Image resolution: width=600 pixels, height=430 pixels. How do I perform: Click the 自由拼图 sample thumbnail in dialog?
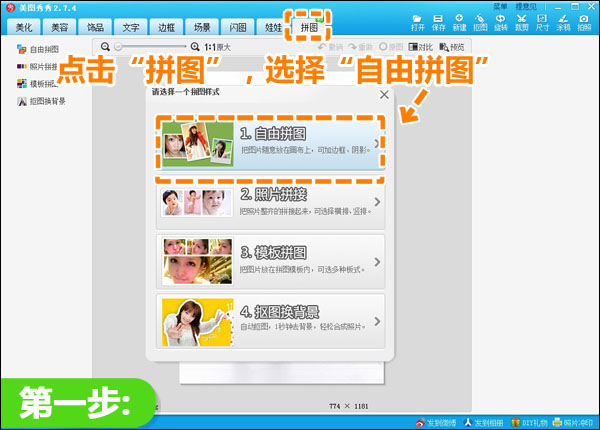click(197, 143)
